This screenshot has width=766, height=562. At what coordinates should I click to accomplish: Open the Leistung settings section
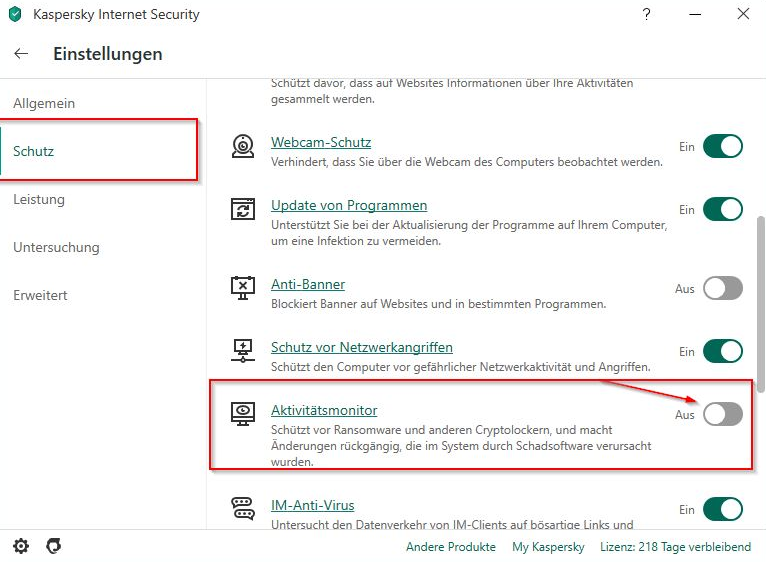pyautogui.click(x=39, y=199)
